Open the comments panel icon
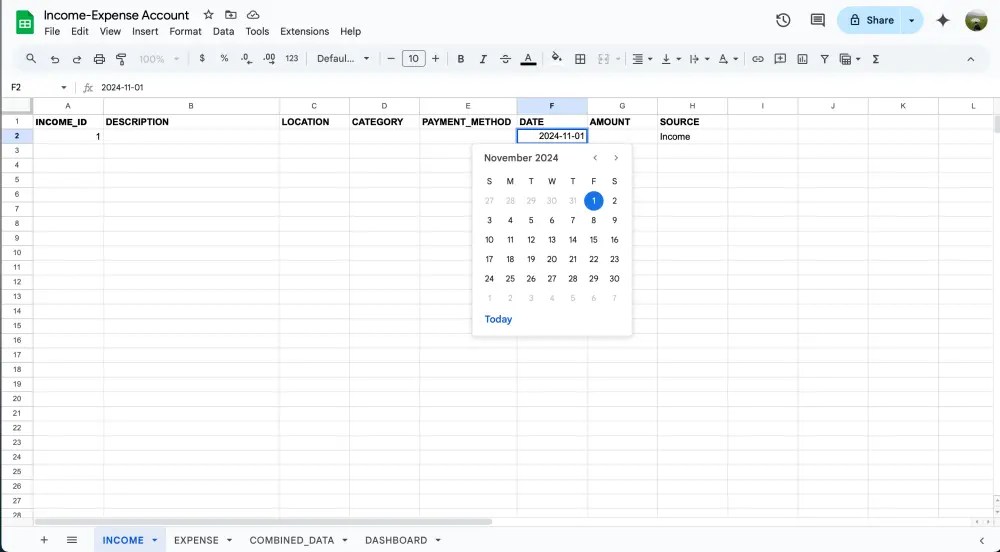Screen dimensions: 1000x552 tap(817, 20)
